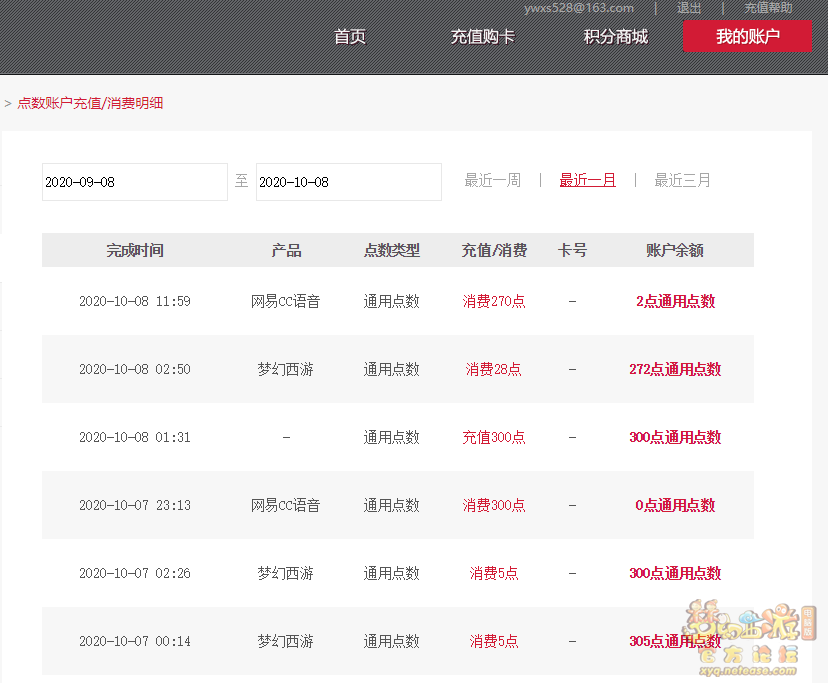Click the ywxs528@163.com account link

point(579,8)
